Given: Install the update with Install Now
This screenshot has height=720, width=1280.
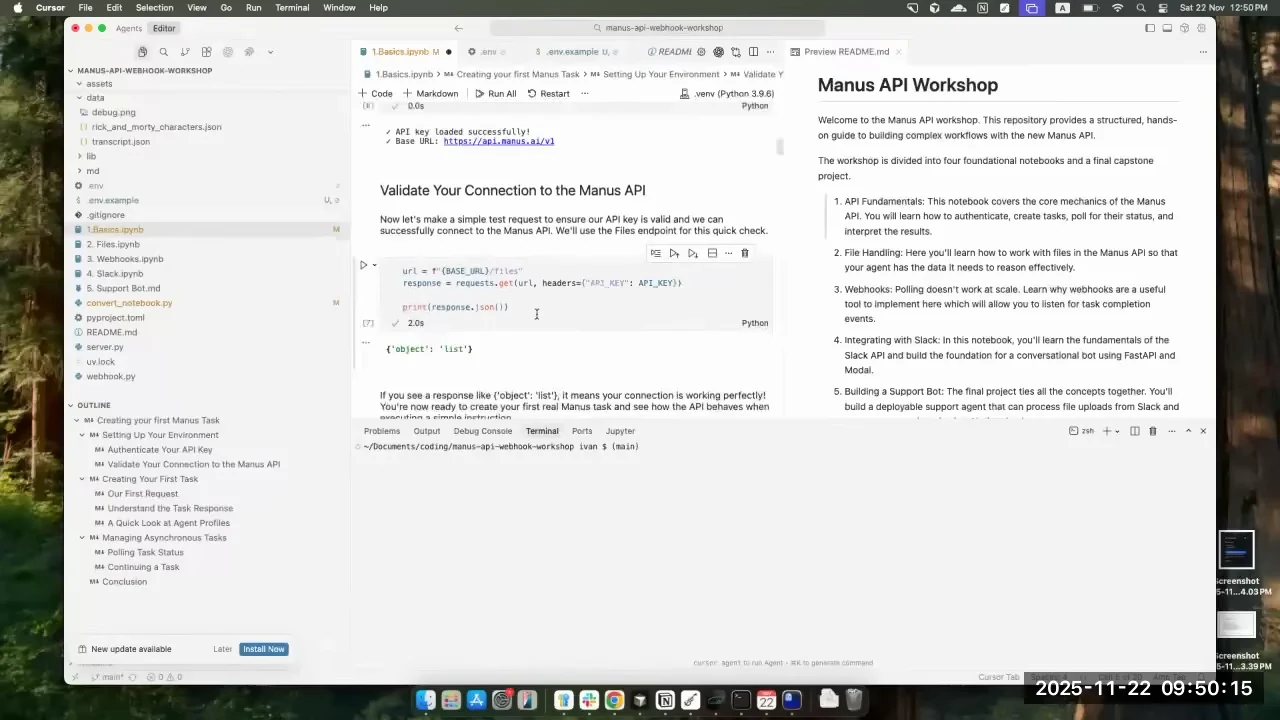Looking at the screenshot, I should tap(264, 649).
